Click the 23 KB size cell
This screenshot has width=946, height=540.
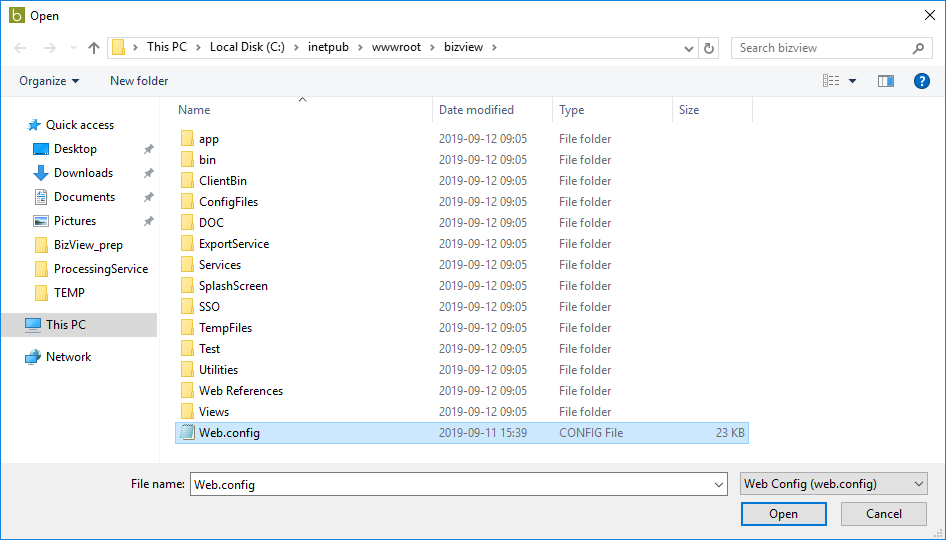[x=730, y=433]
